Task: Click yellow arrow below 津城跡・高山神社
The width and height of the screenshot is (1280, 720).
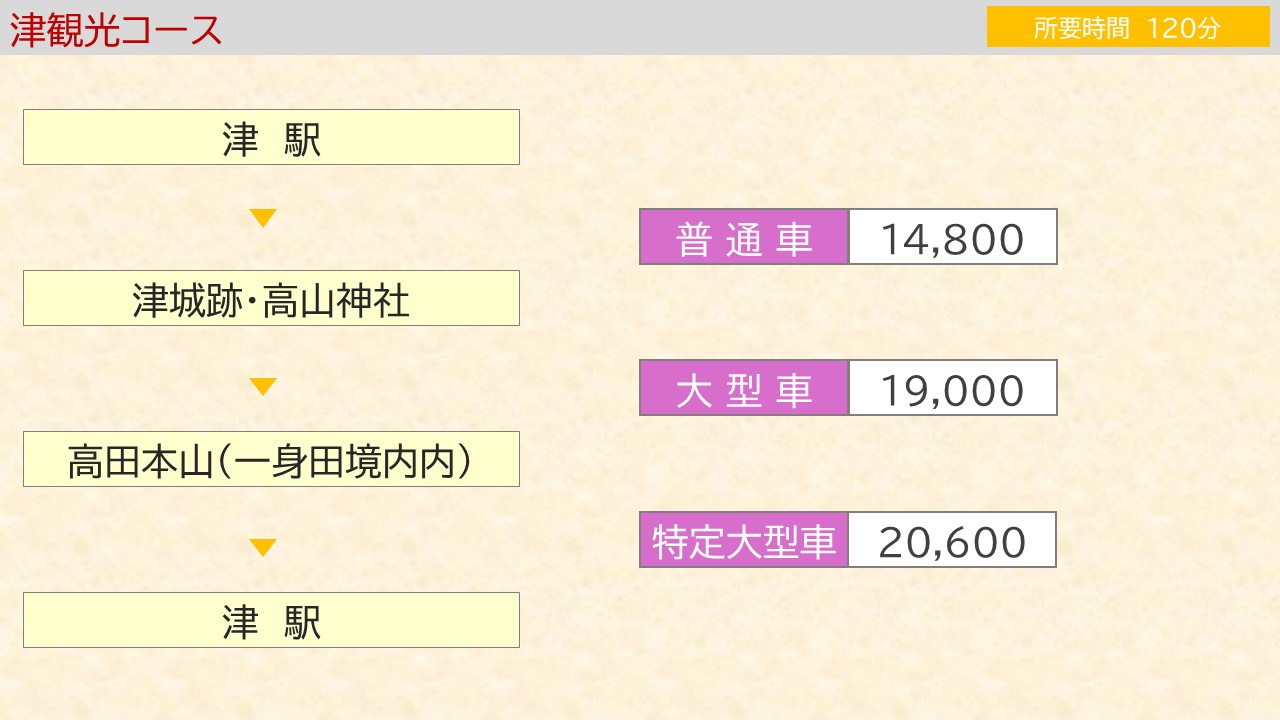Action: point(263,387)
